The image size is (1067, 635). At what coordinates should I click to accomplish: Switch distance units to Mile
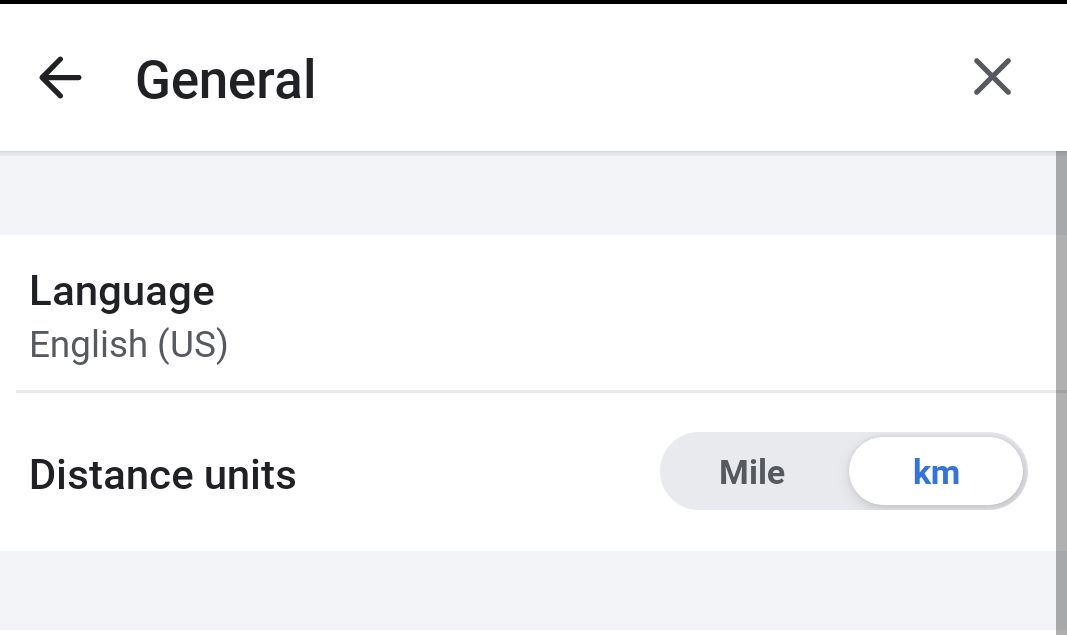click(752, 472)
